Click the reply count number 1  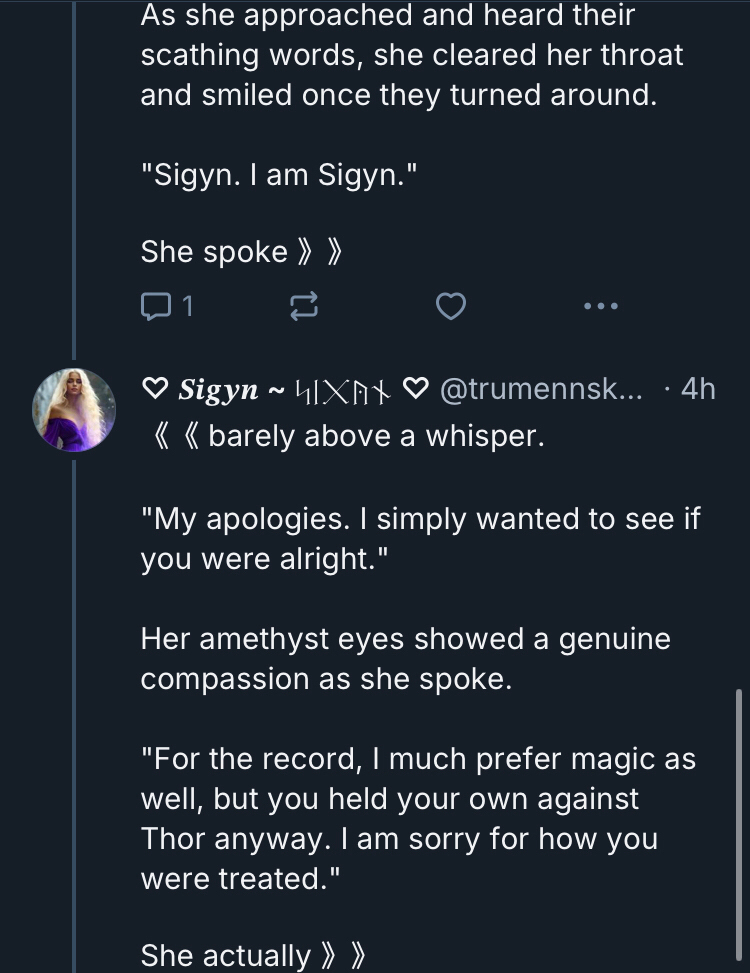tap(186, 307)
